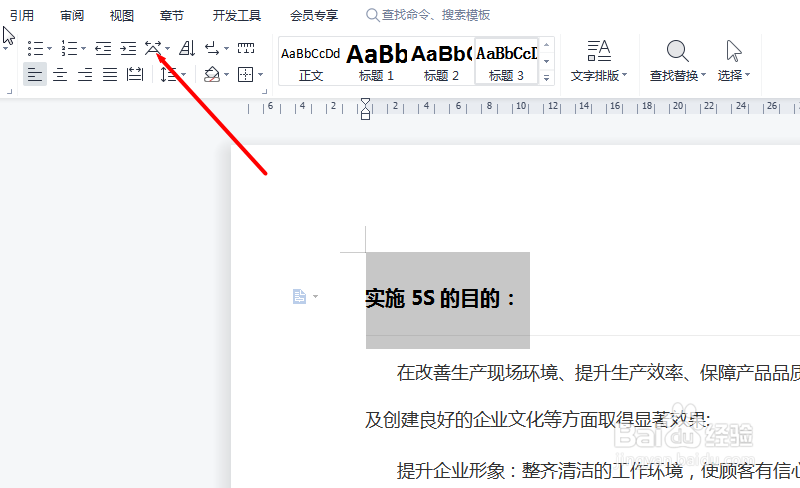
Task: Open the paragraph settings dialog launcher
Action: (x=264, y=92)
